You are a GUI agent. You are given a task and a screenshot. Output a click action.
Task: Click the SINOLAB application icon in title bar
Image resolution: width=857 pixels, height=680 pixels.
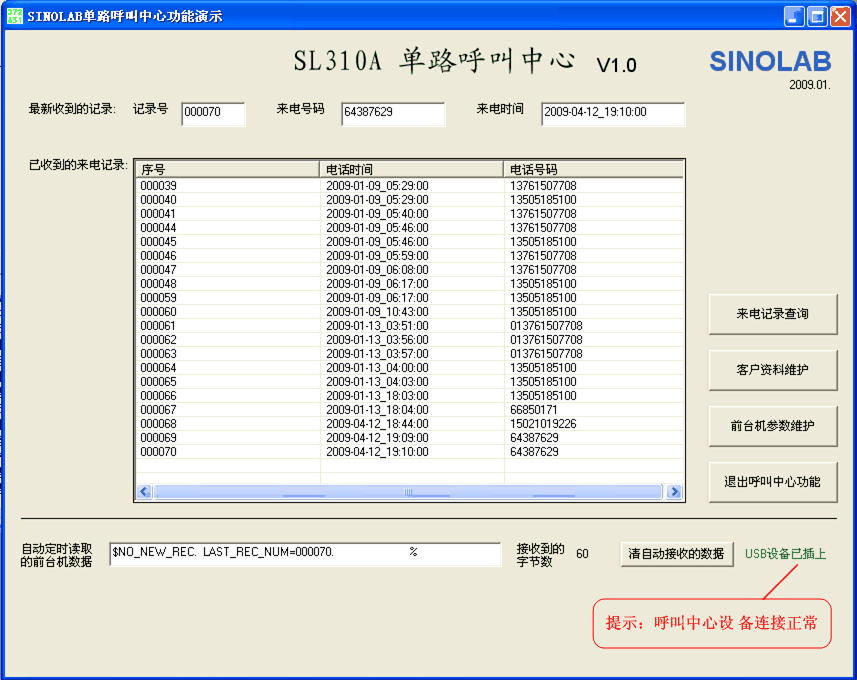coord(14,16)
